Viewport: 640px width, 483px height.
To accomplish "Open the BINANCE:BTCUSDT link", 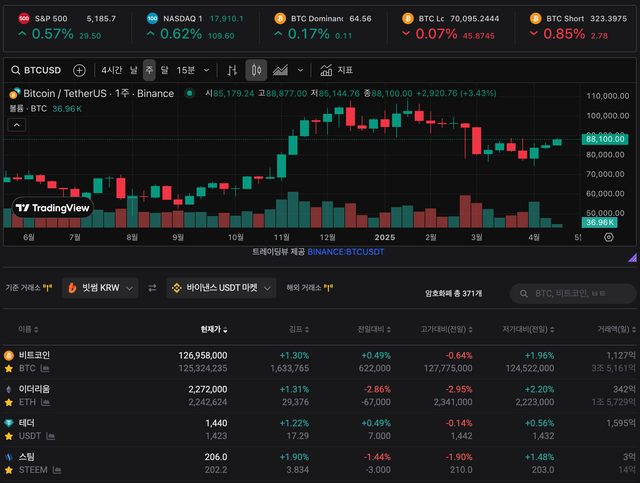I will click(346, 252).
